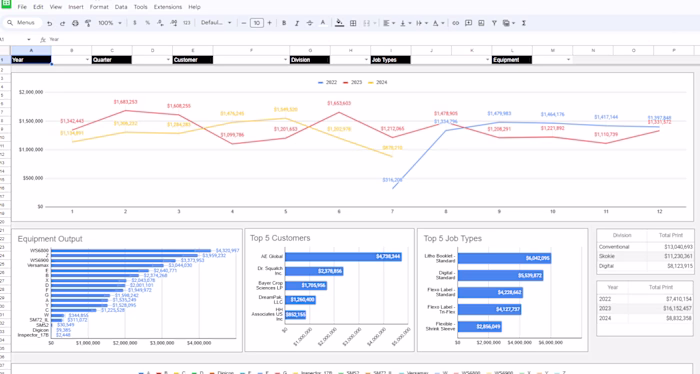Open the Format menu
The width and height of the screenshot is (700, 374).
coord(99,7)
